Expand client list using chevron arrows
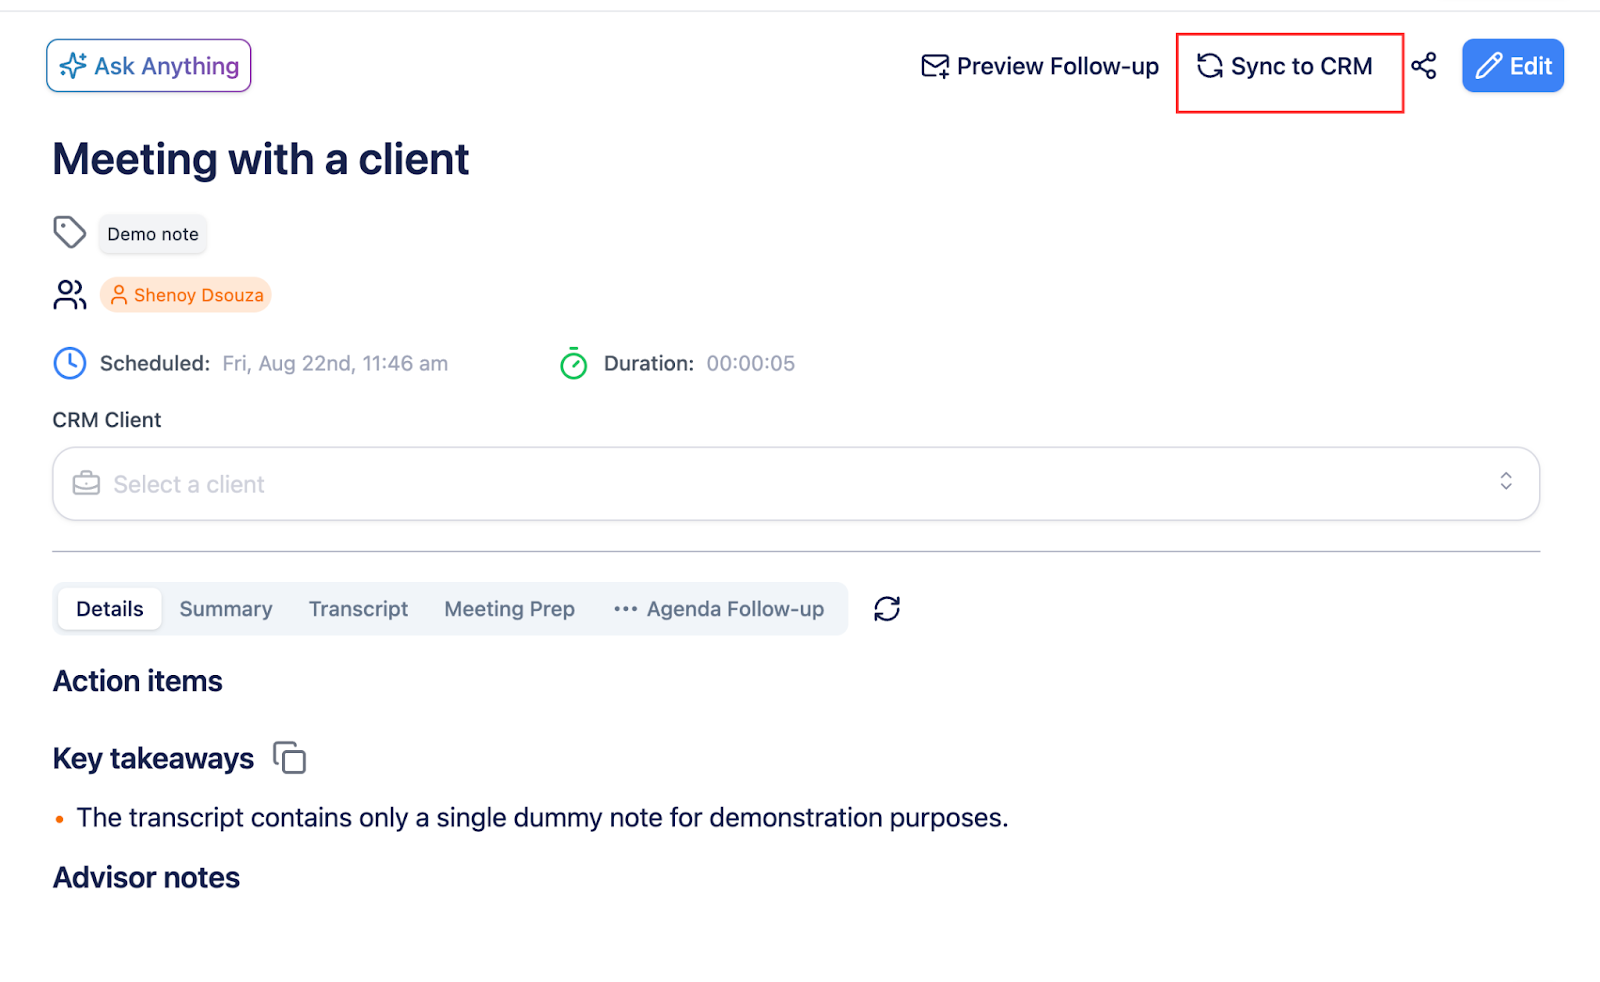 [1505, 482]
